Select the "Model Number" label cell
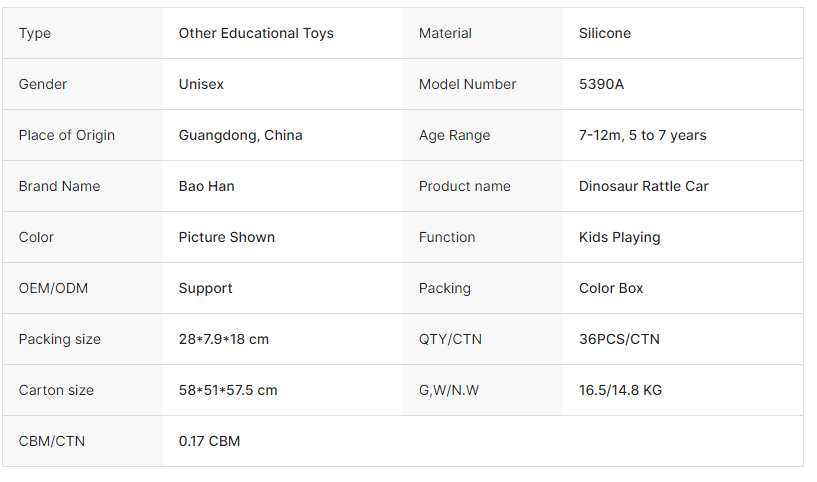The height and width of the screenshot is (482, 817). coord(467,84)
